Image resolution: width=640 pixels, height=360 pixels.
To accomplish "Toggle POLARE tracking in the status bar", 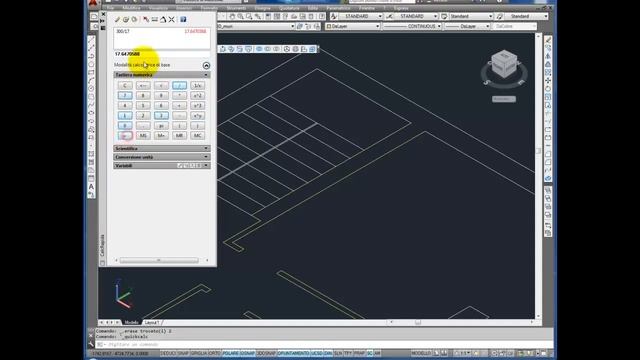I will click(x=231, y=353).
